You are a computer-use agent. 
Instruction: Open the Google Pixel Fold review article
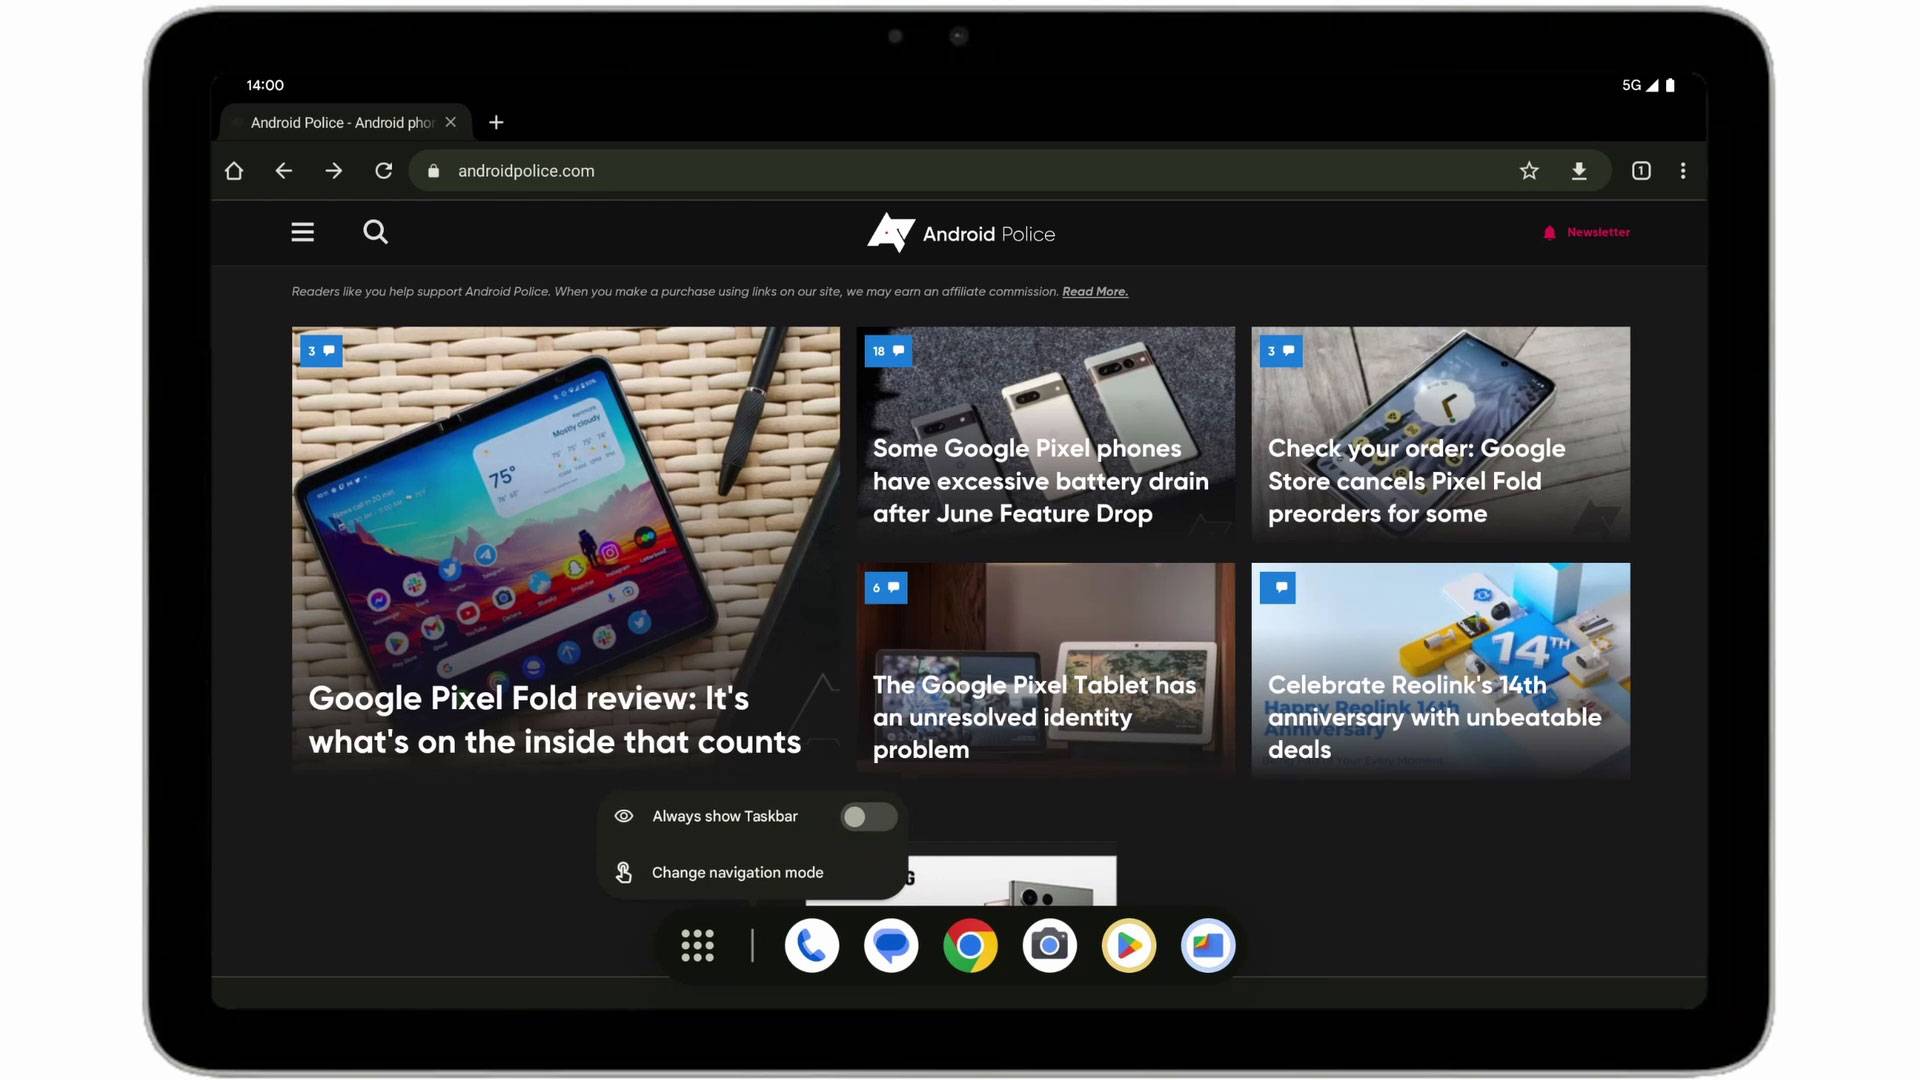(566, 552)
